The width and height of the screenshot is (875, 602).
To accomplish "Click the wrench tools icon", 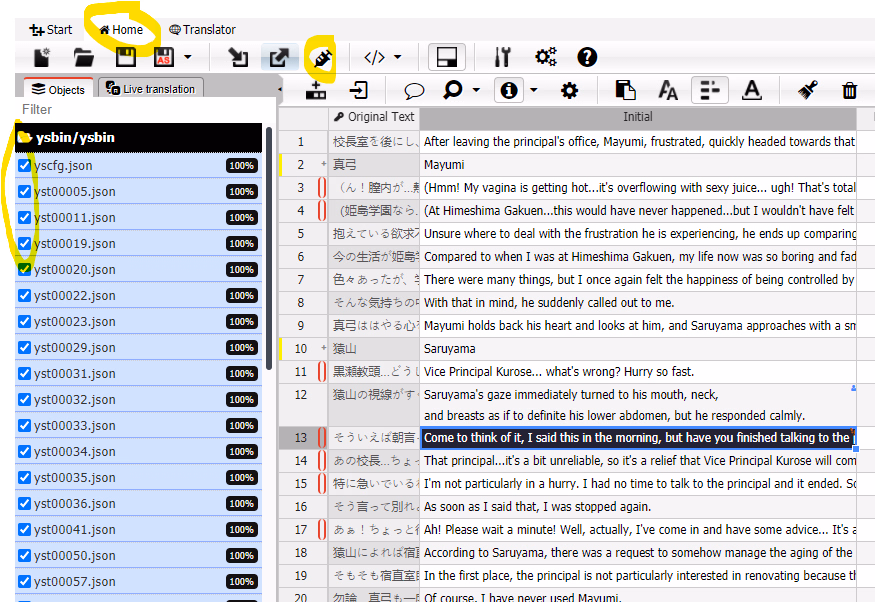I will click(503, 57).
